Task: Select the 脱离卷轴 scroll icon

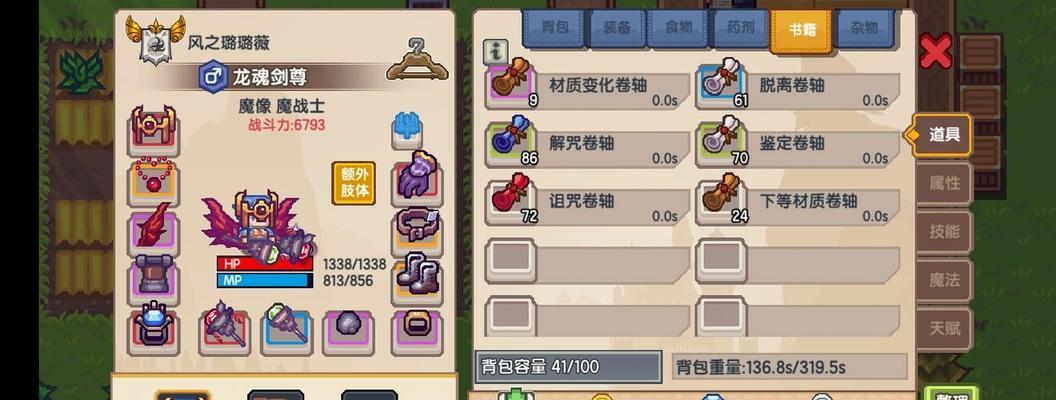Action: pos(721,85)
